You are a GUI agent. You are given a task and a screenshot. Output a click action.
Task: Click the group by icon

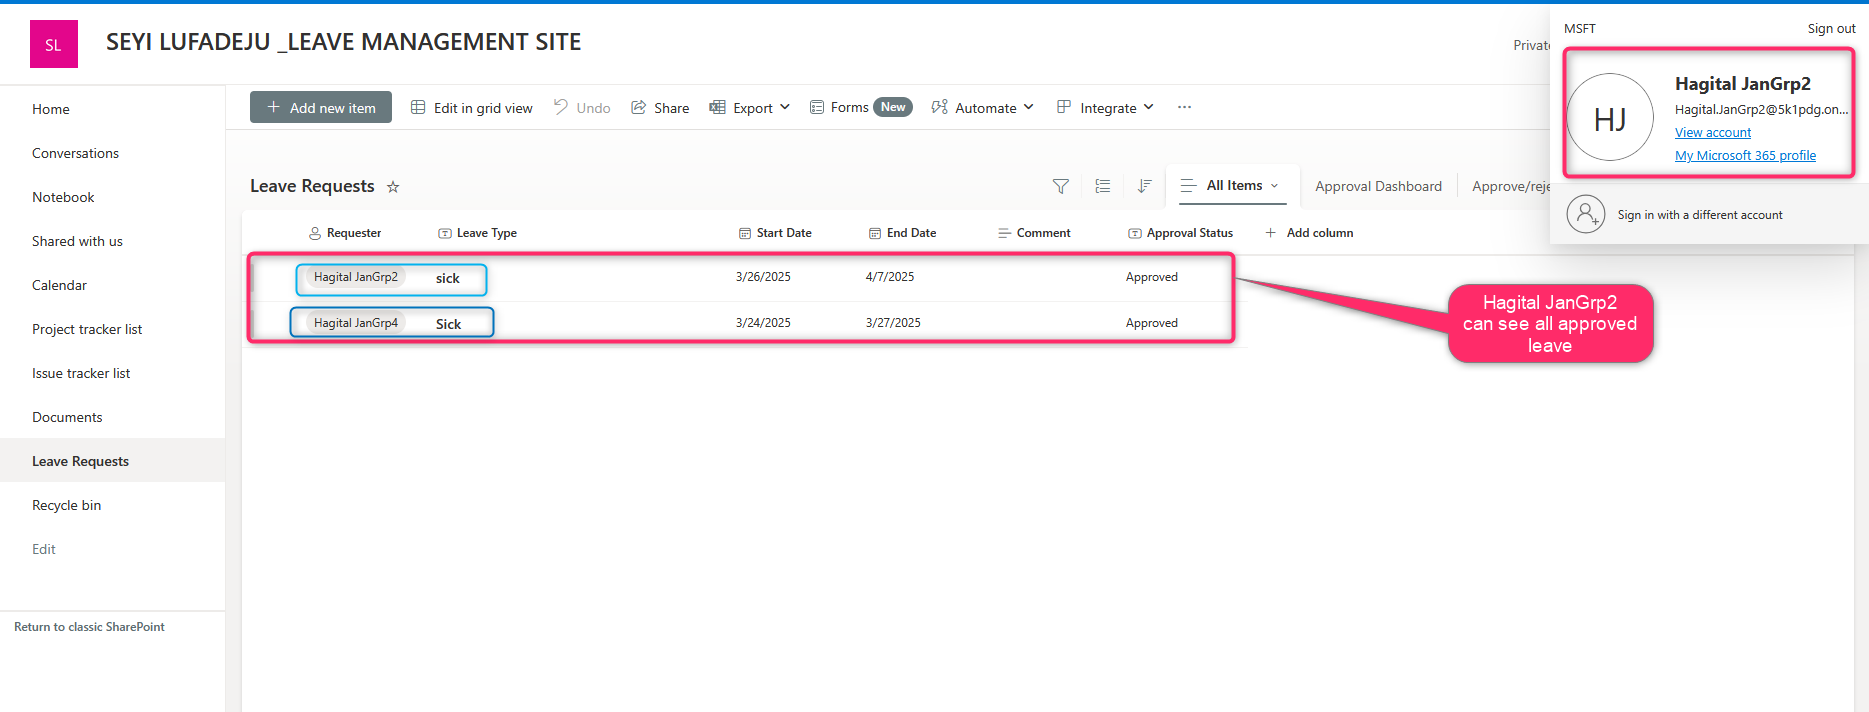click(1103, 186)
